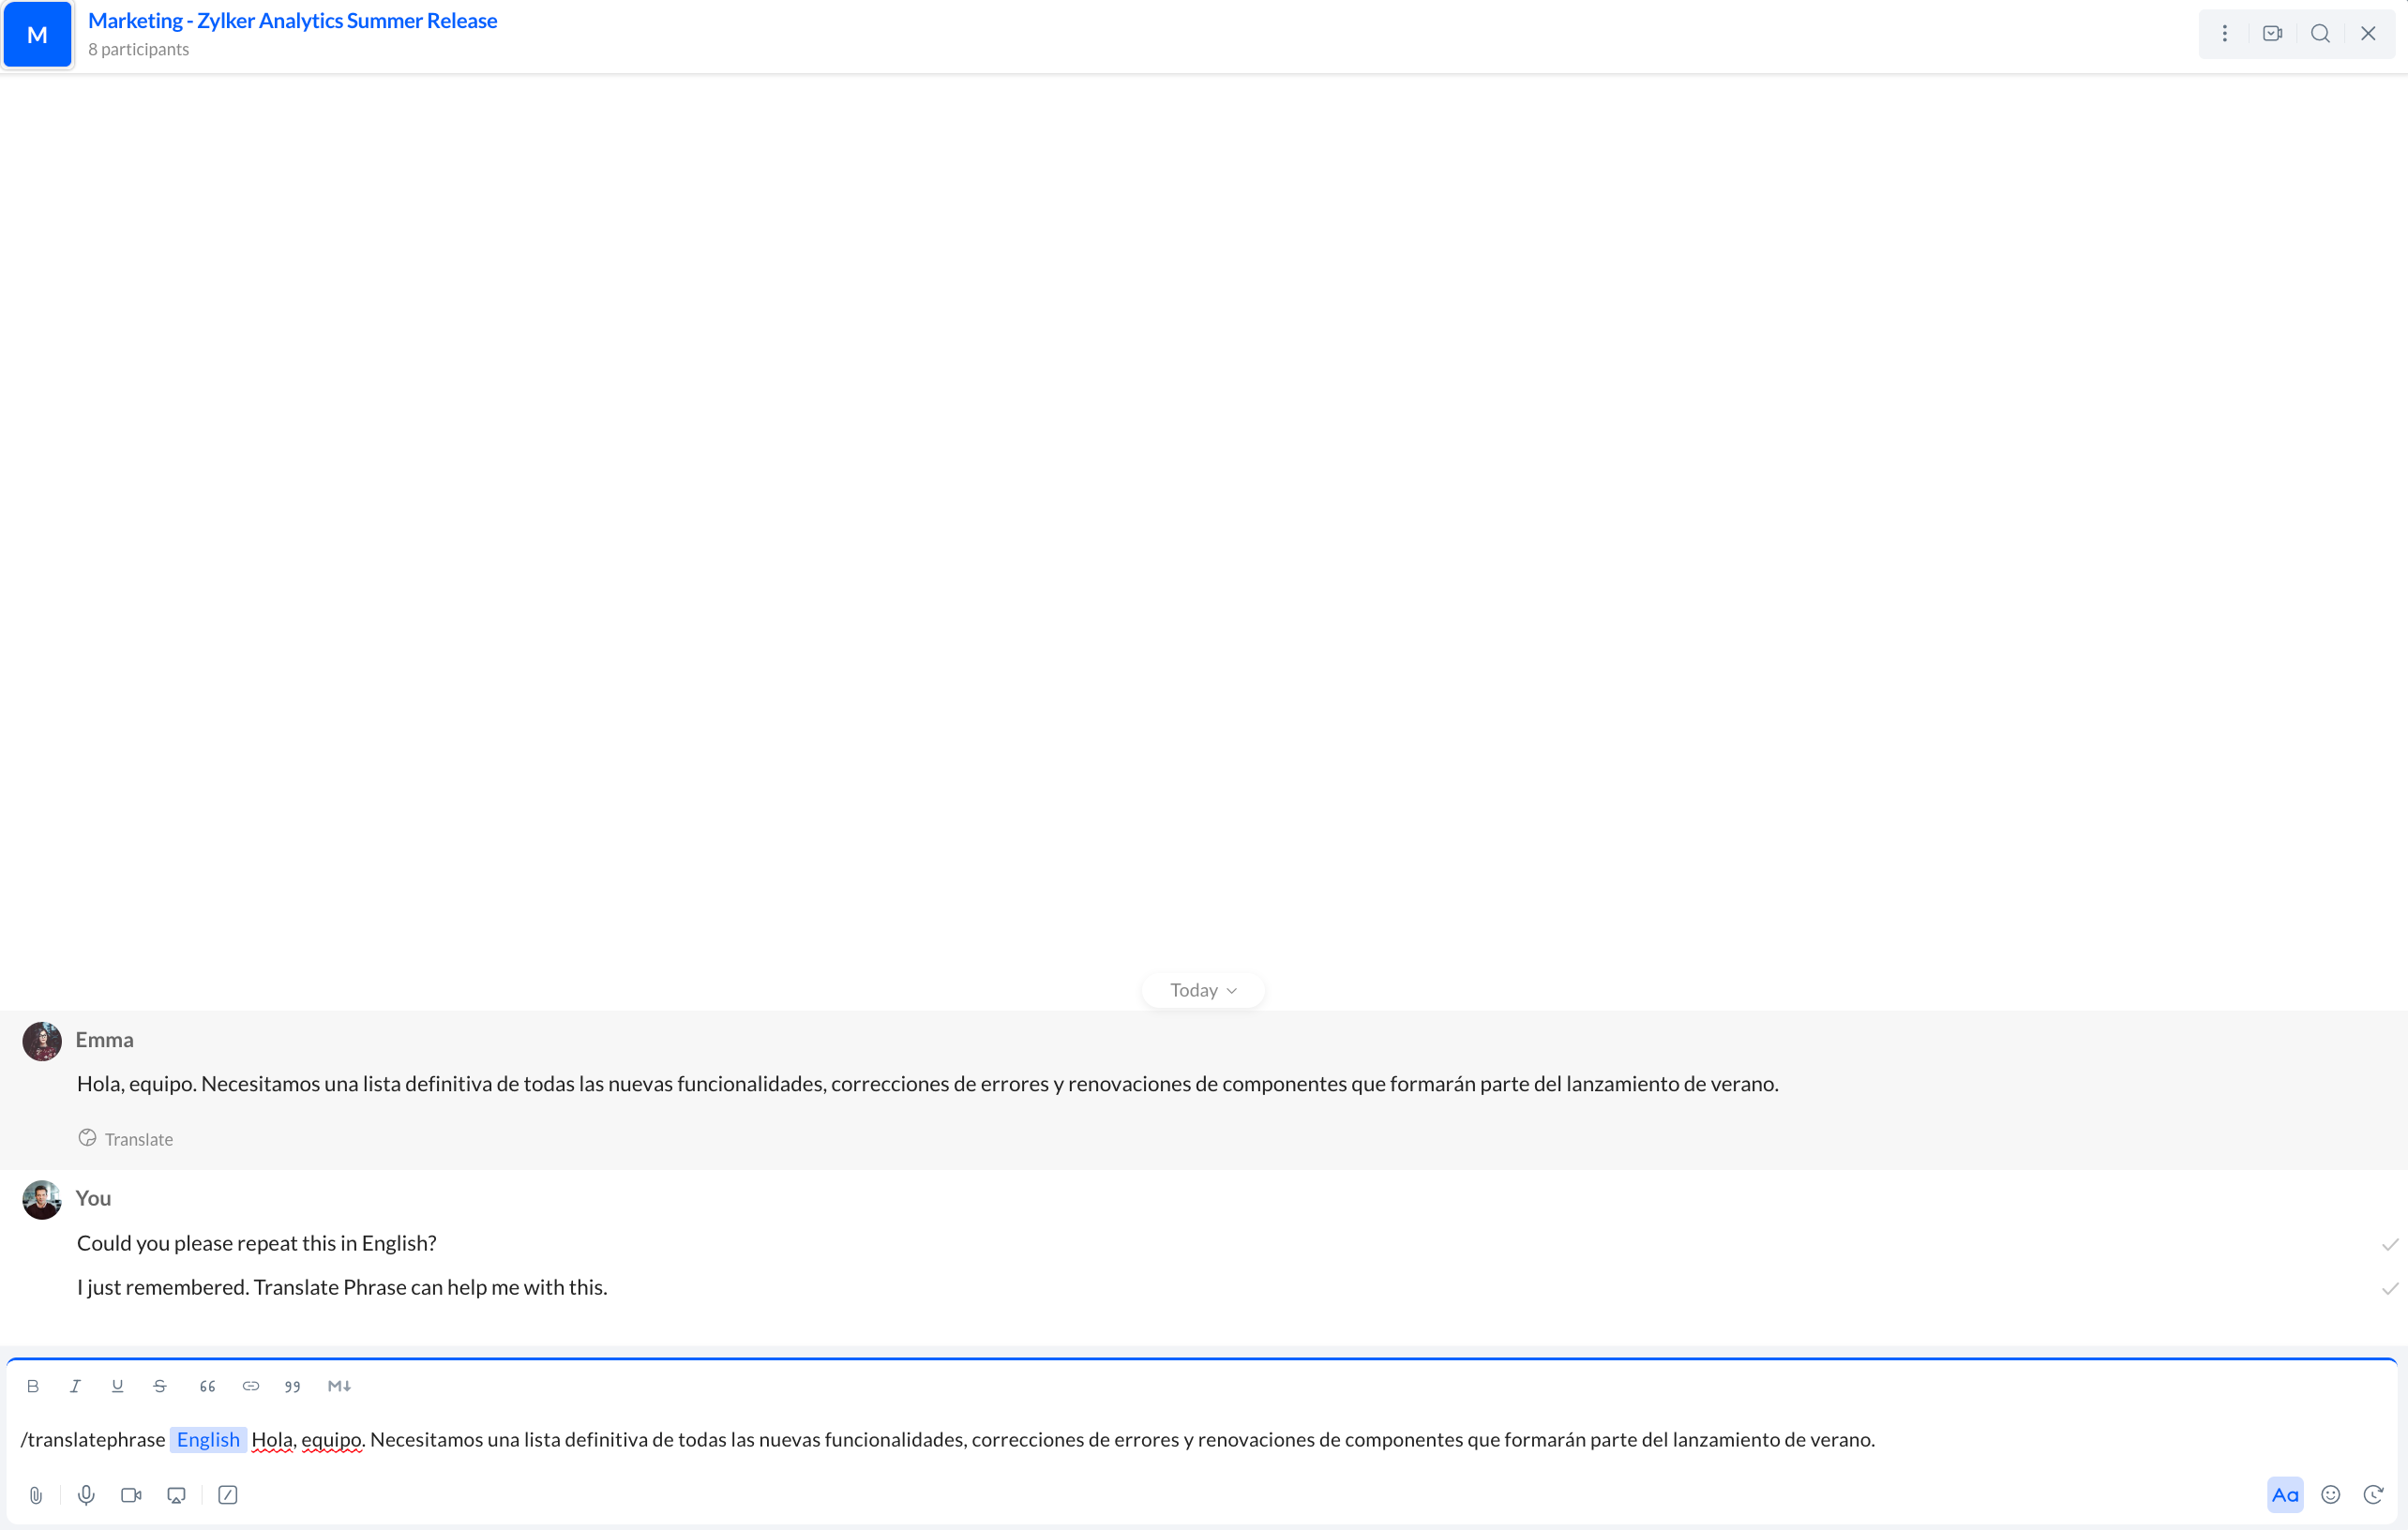Viewport: 2408px width, 1530px height.
Task: Record a voice message
Action: [x=86, y=1495]
